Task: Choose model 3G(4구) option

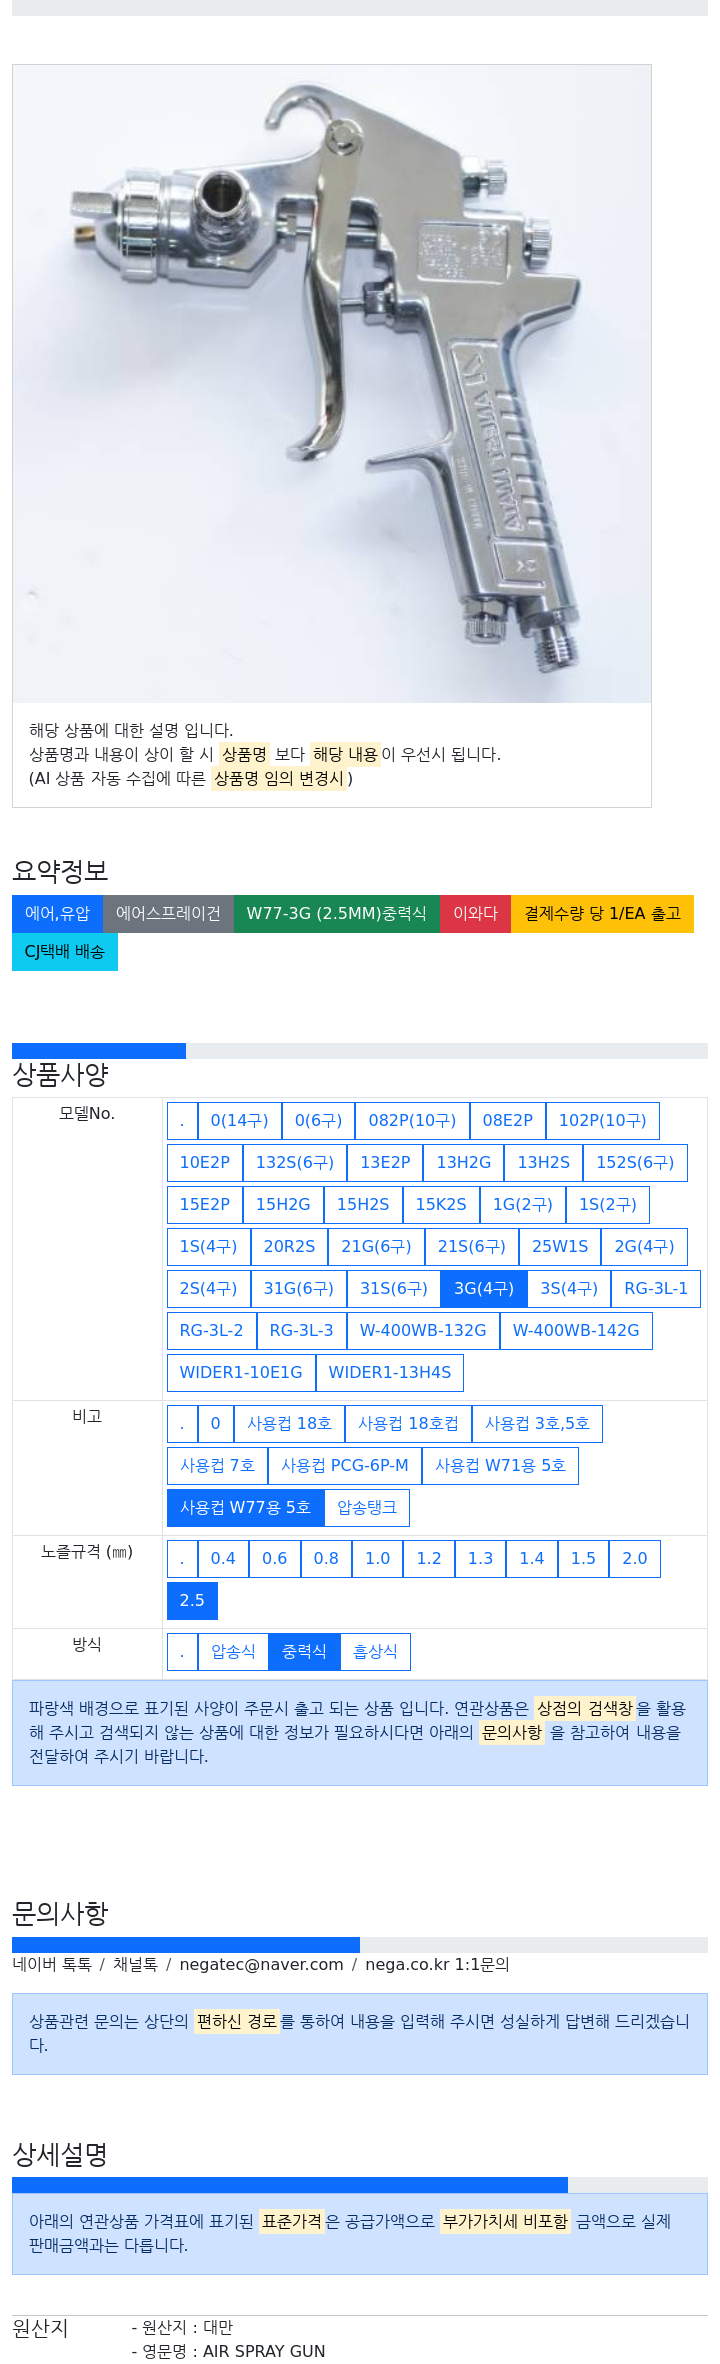Action: point(483,1289)
